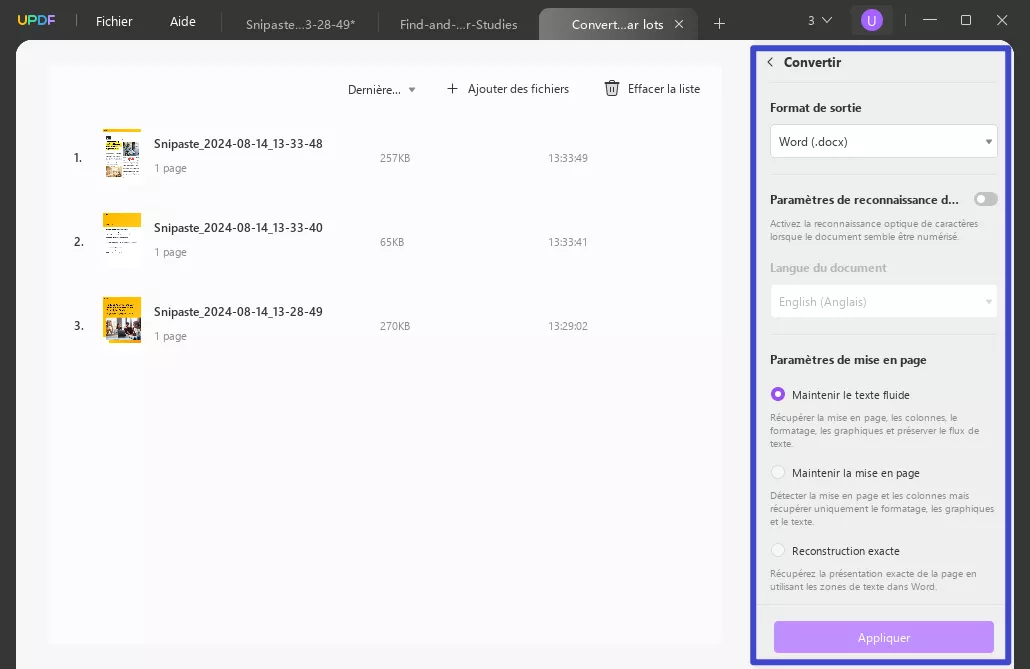Image resolution: width=1030 pixels, height=669 pixels.
Task: Open a new tab with the plus icon
Action: click(719, 21)
